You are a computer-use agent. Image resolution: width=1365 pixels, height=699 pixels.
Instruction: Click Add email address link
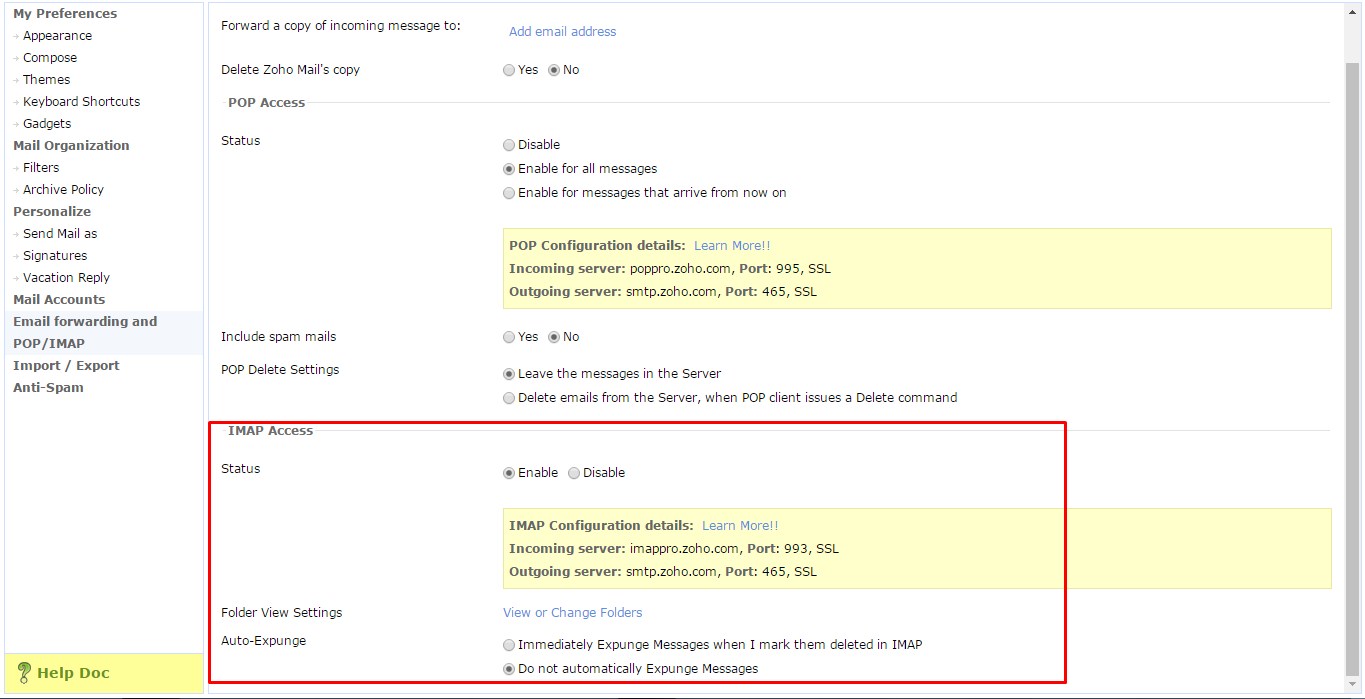pos(562,32)
